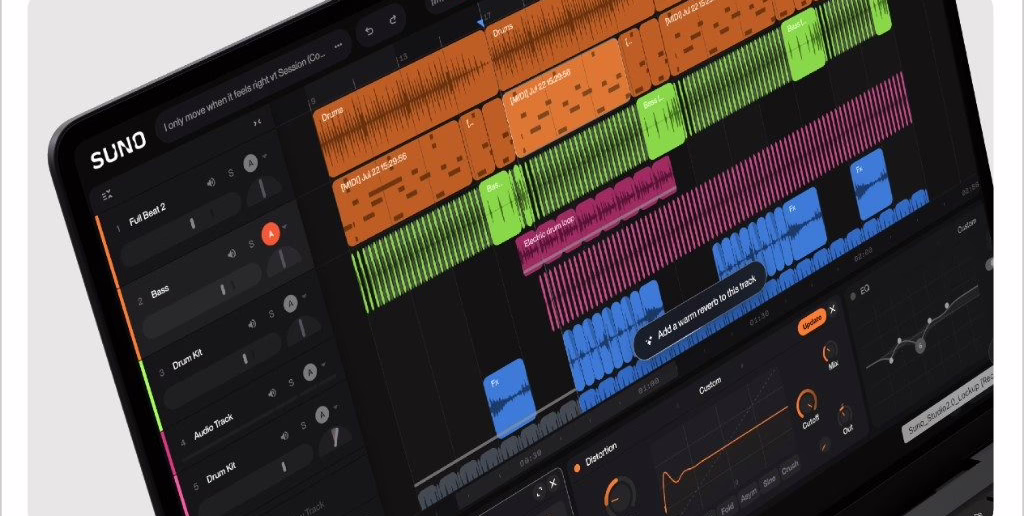1024x516 pixels.
Task: Click the orange Update button
Action: tap(812, 322)
